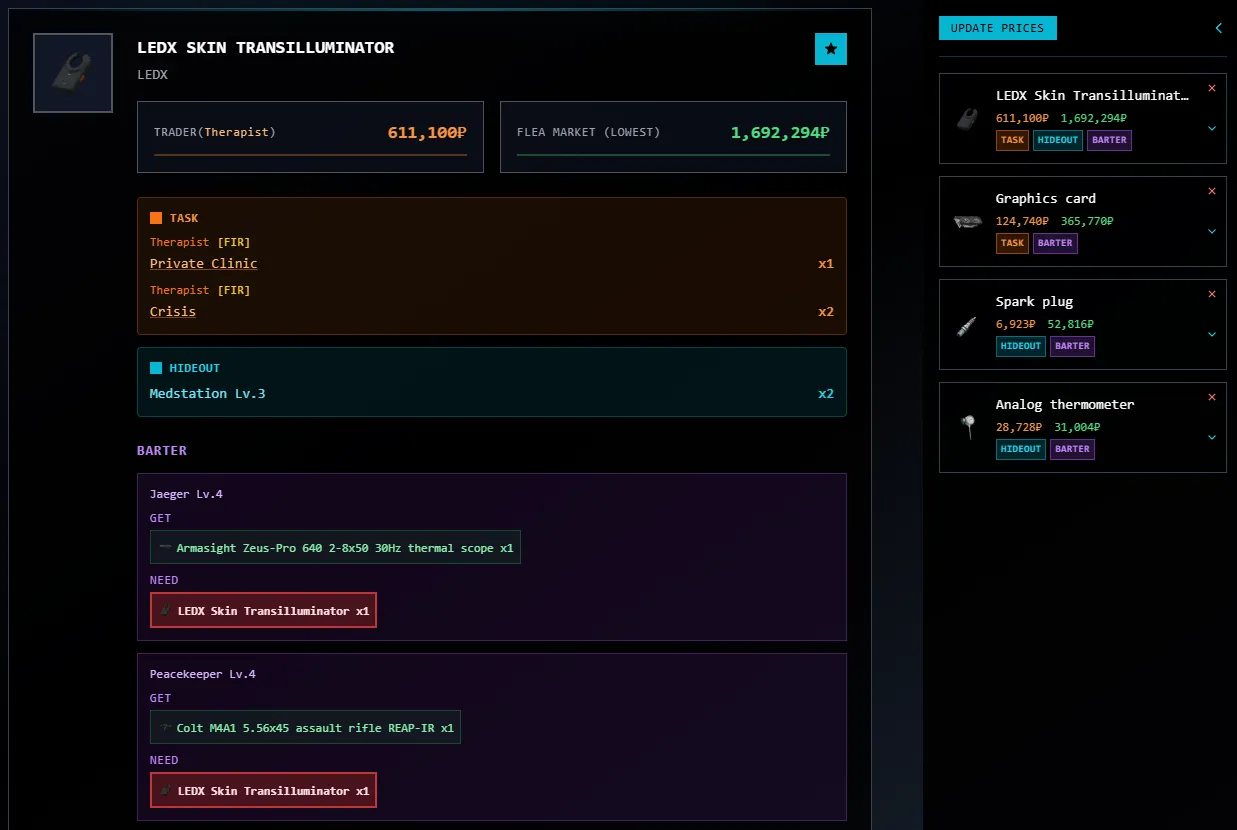
Task: Open the Private Clinic task link
Action: [x=203, y=264]
